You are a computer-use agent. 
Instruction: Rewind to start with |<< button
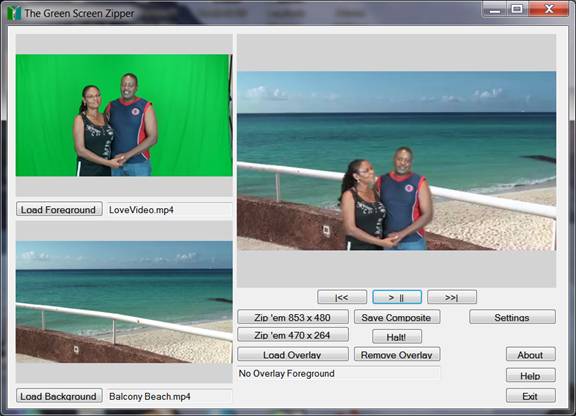(342, 297)
